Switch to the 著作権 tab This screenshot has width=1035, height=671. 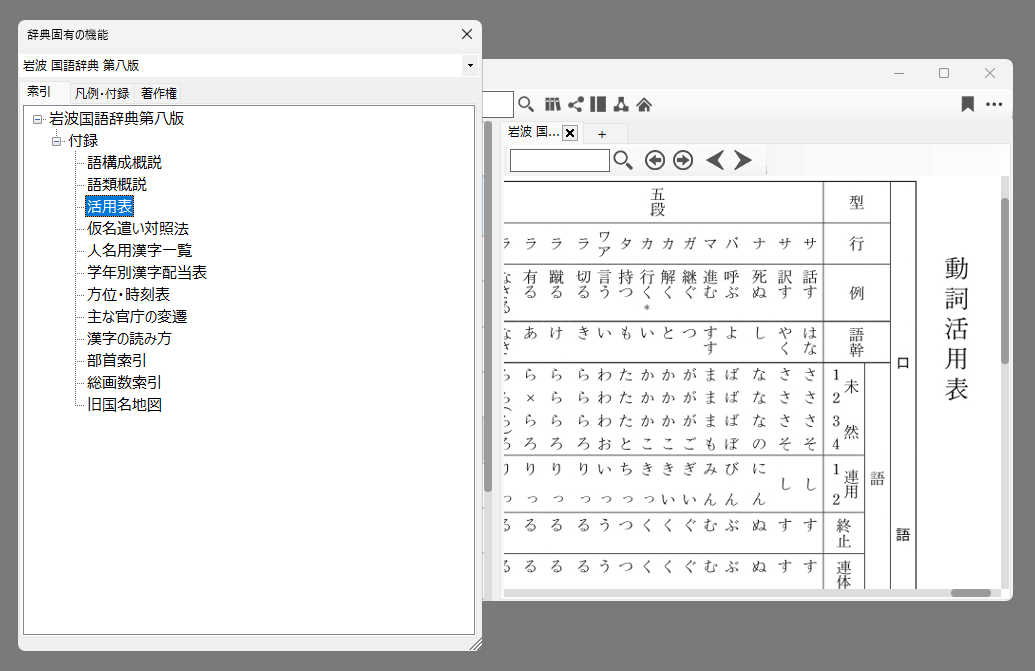[159, 93]
